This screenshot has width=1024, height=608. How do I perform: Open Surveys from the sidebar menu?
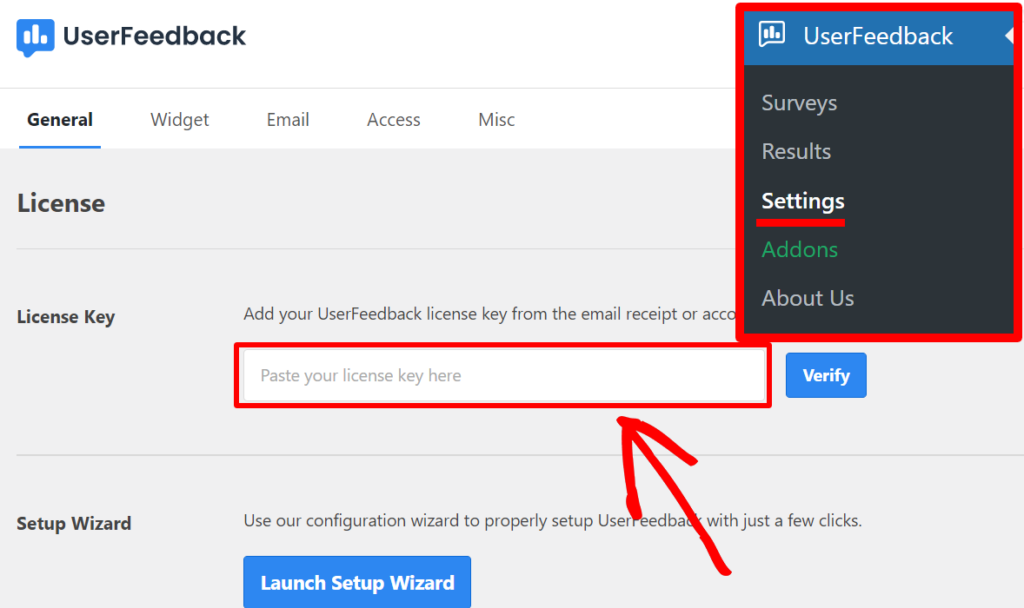pos(799,102)
